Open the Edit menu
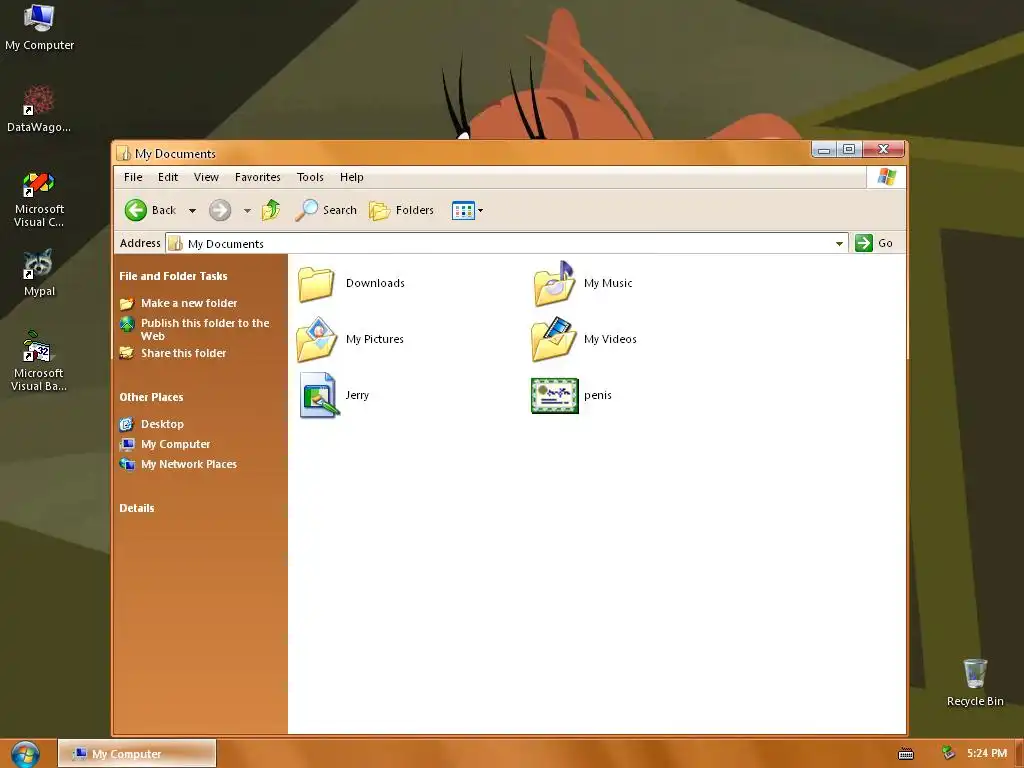Image resolution: width=1024 pixels, height=768 pixels. 168,177
